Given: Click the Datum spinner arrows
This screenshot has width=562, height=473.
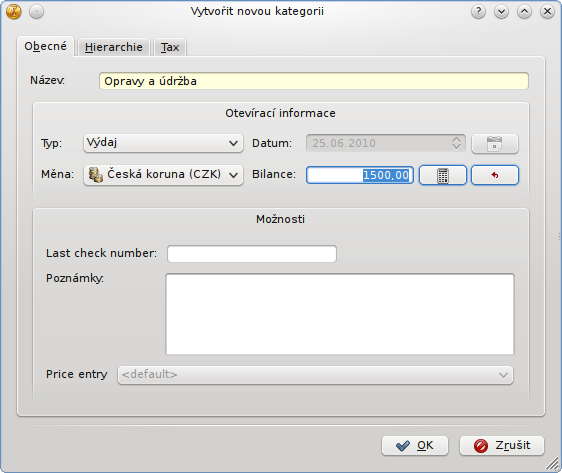Looking at the screenshot, I should click(456, 143).
